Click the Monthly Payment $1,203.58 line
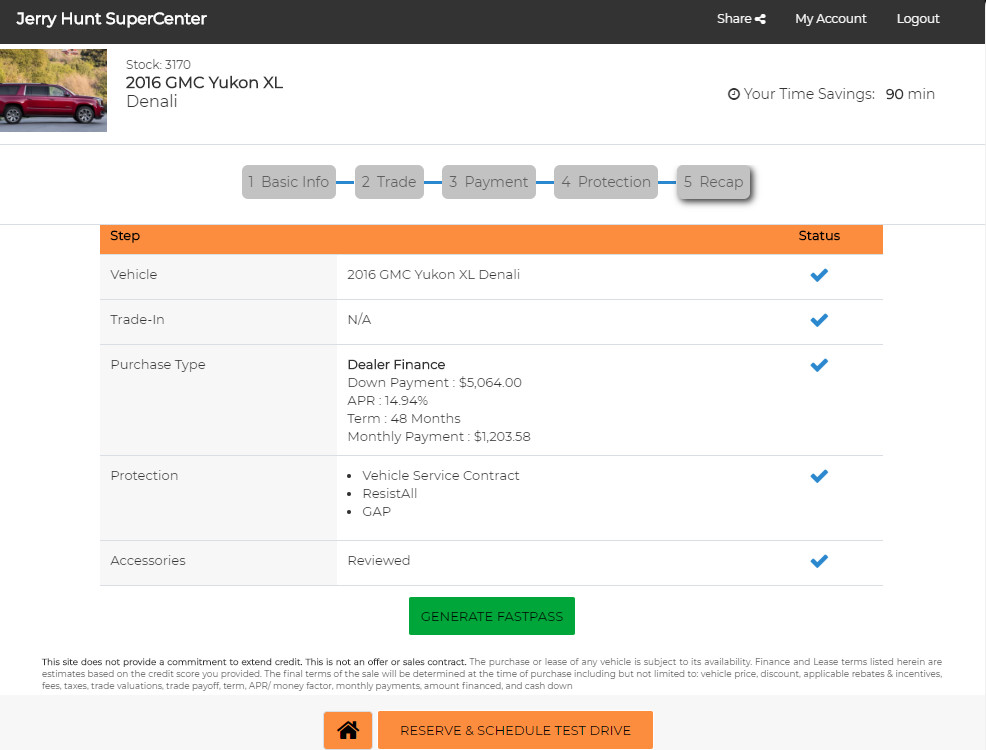 [x=439, y=437]
